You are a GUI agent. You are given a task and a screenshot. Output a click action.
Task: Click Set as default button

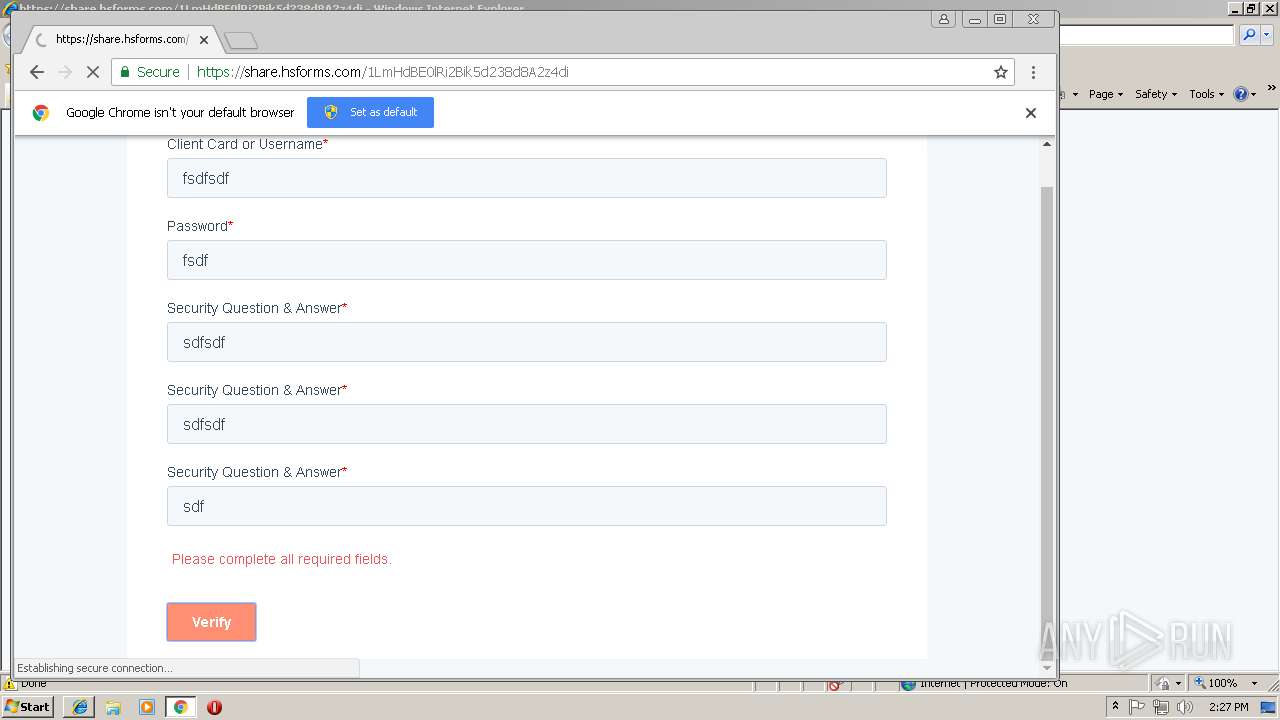370,112
